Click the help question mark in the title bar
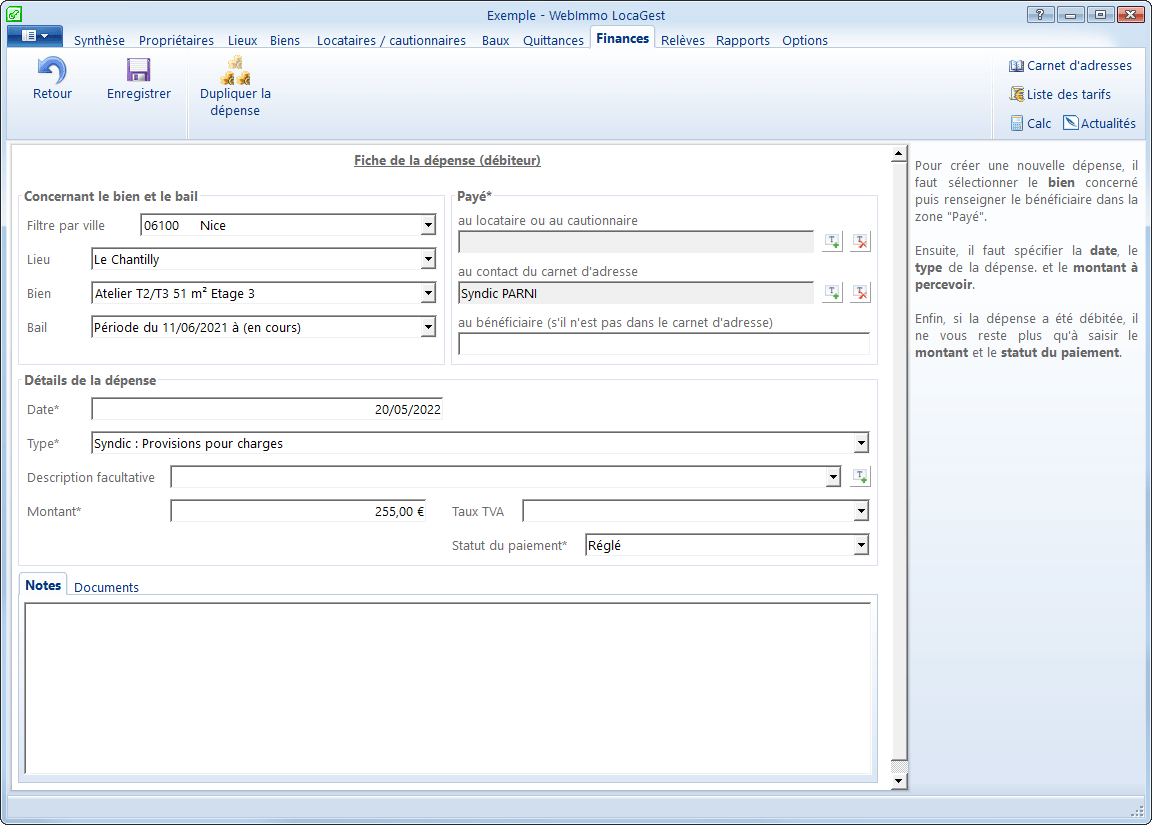Viewport: 1152px width, 825px height. pos(1040,15)
